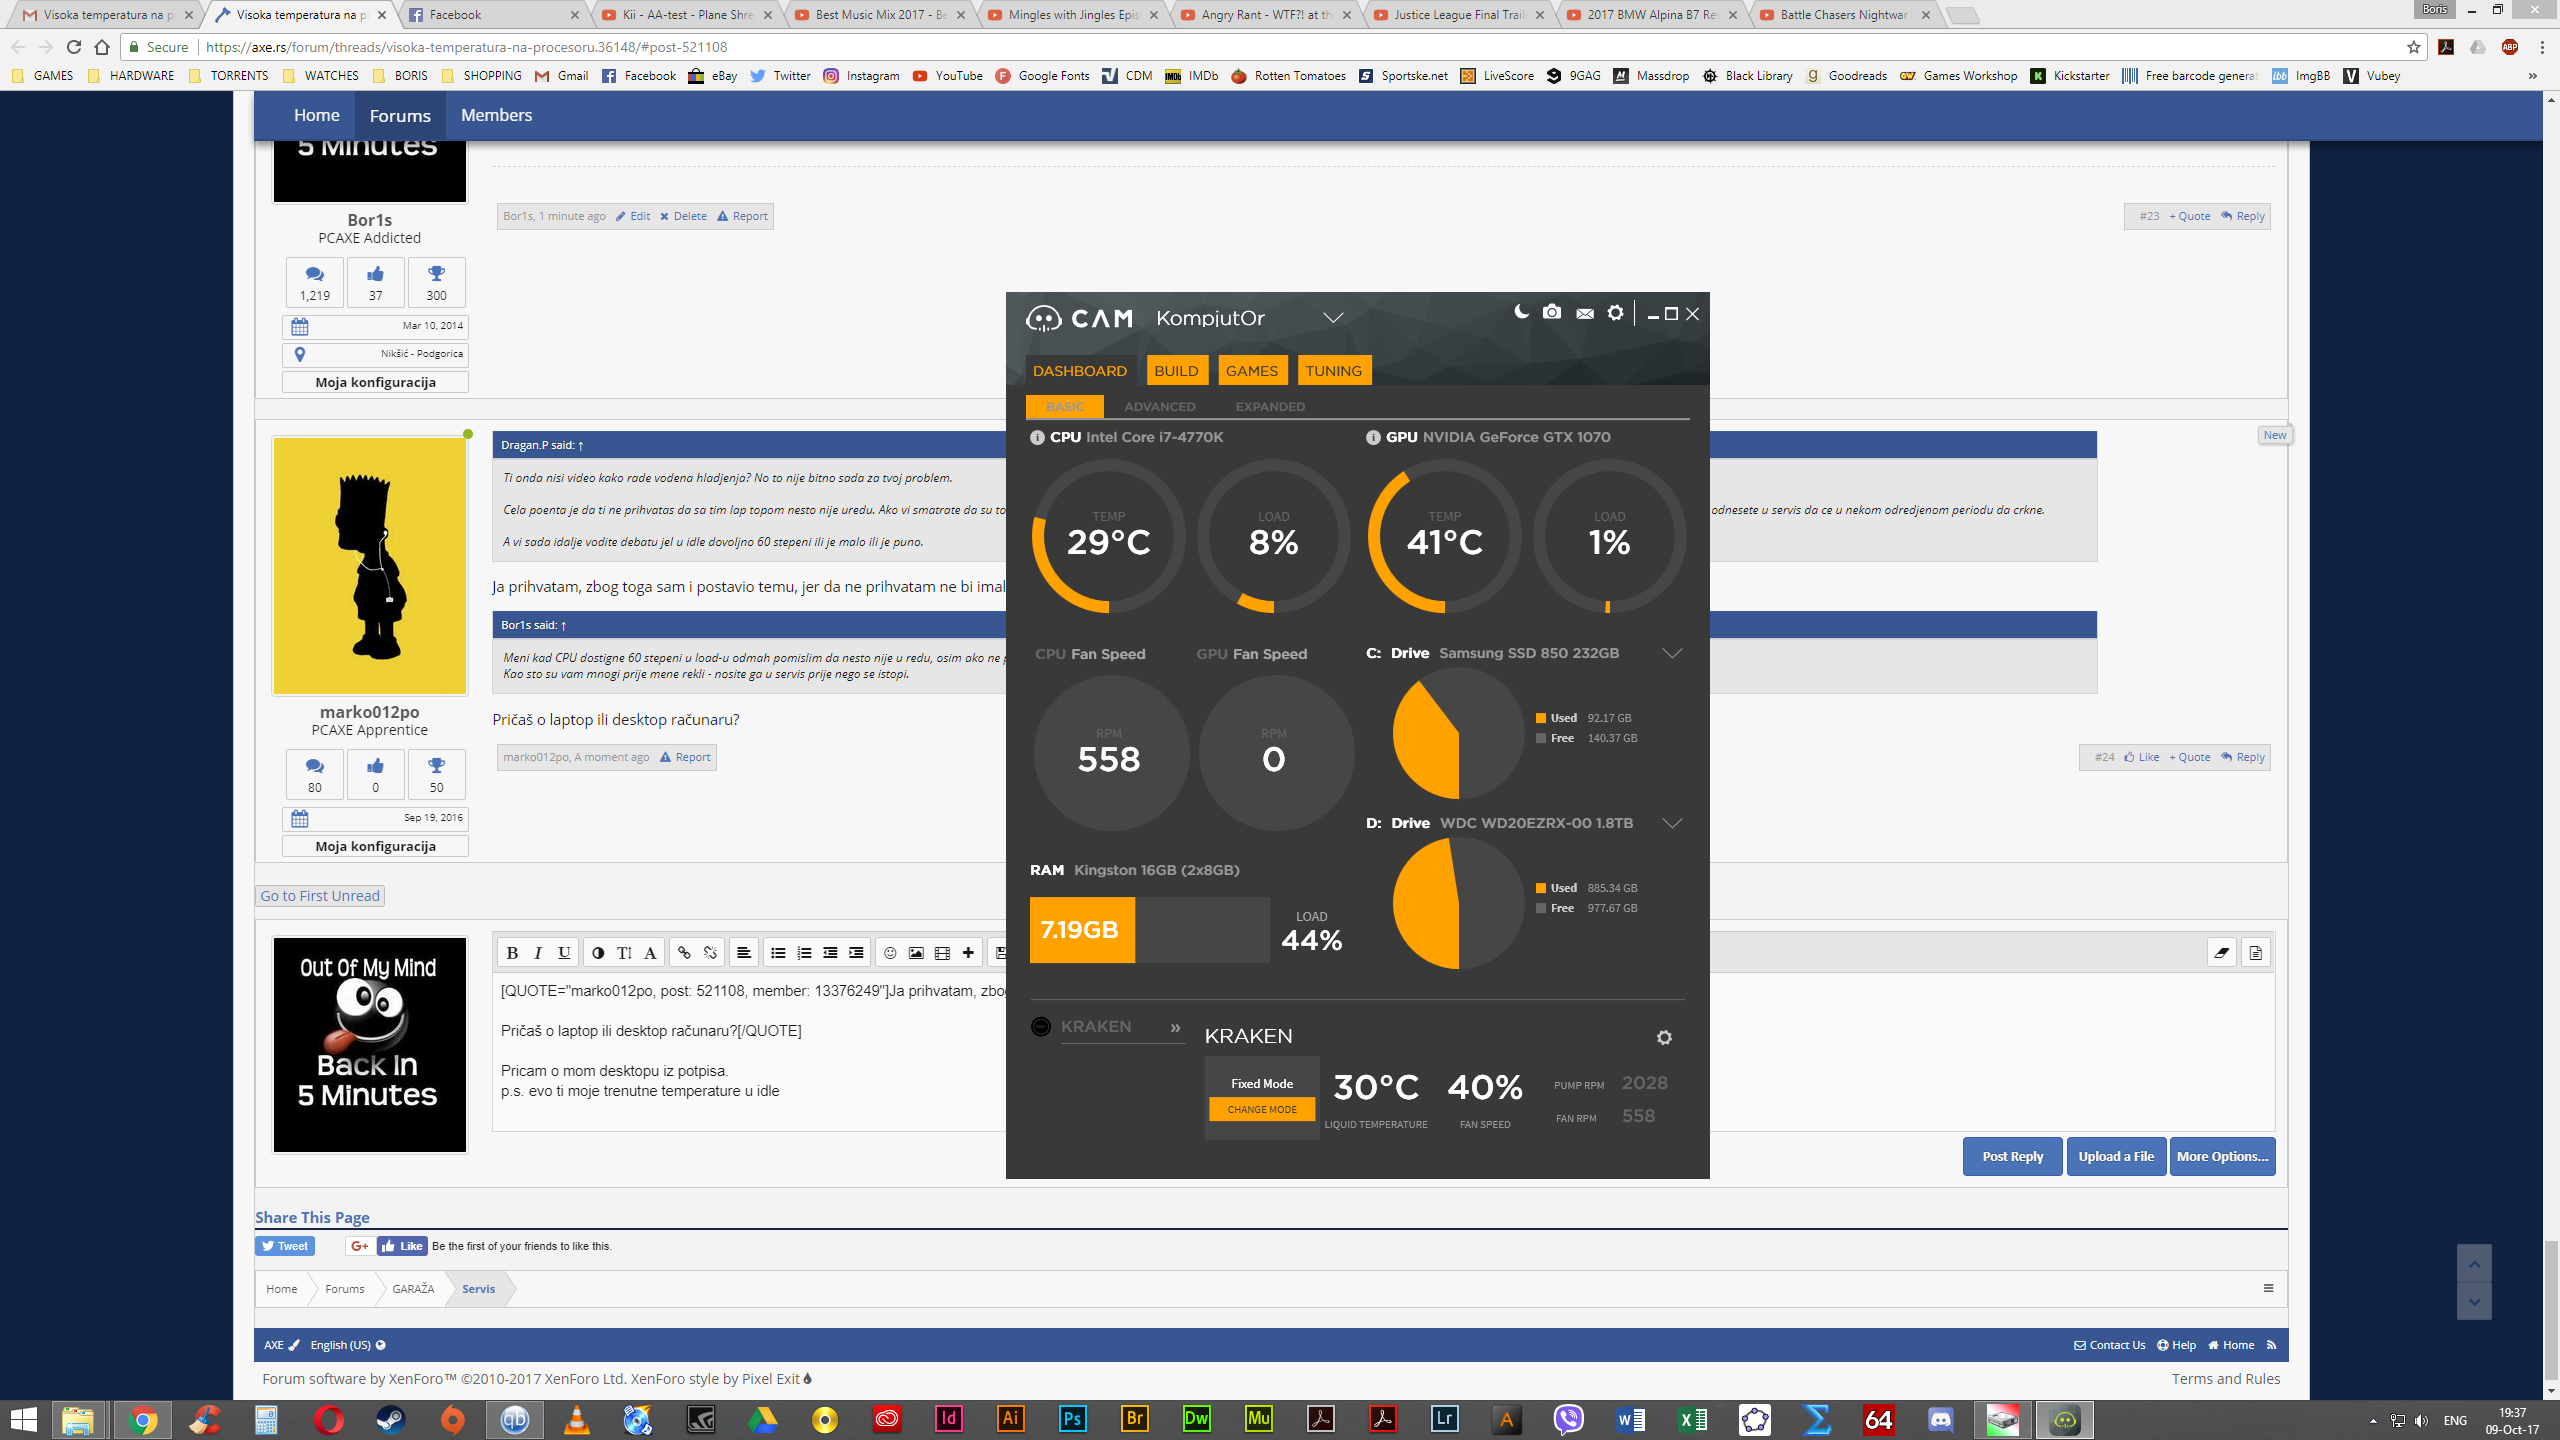This screenshot has height=1440, width=2560.
Task: Open Steam from the Windows taskbar
Action: pyautogui.click(x=390, y=1420)
